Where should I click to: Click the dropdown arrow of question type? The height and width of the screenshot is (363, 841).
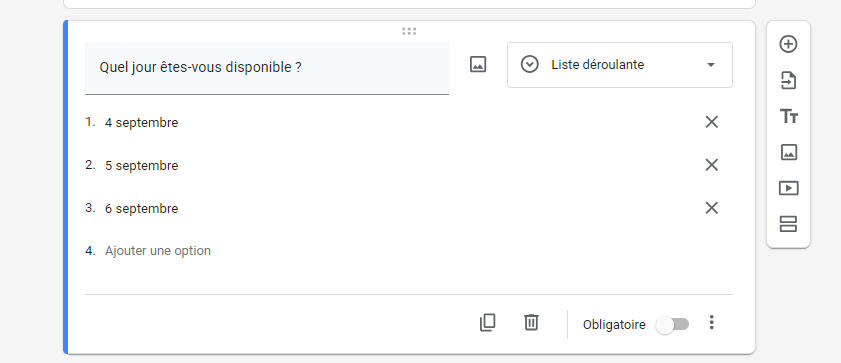point(711,65)
